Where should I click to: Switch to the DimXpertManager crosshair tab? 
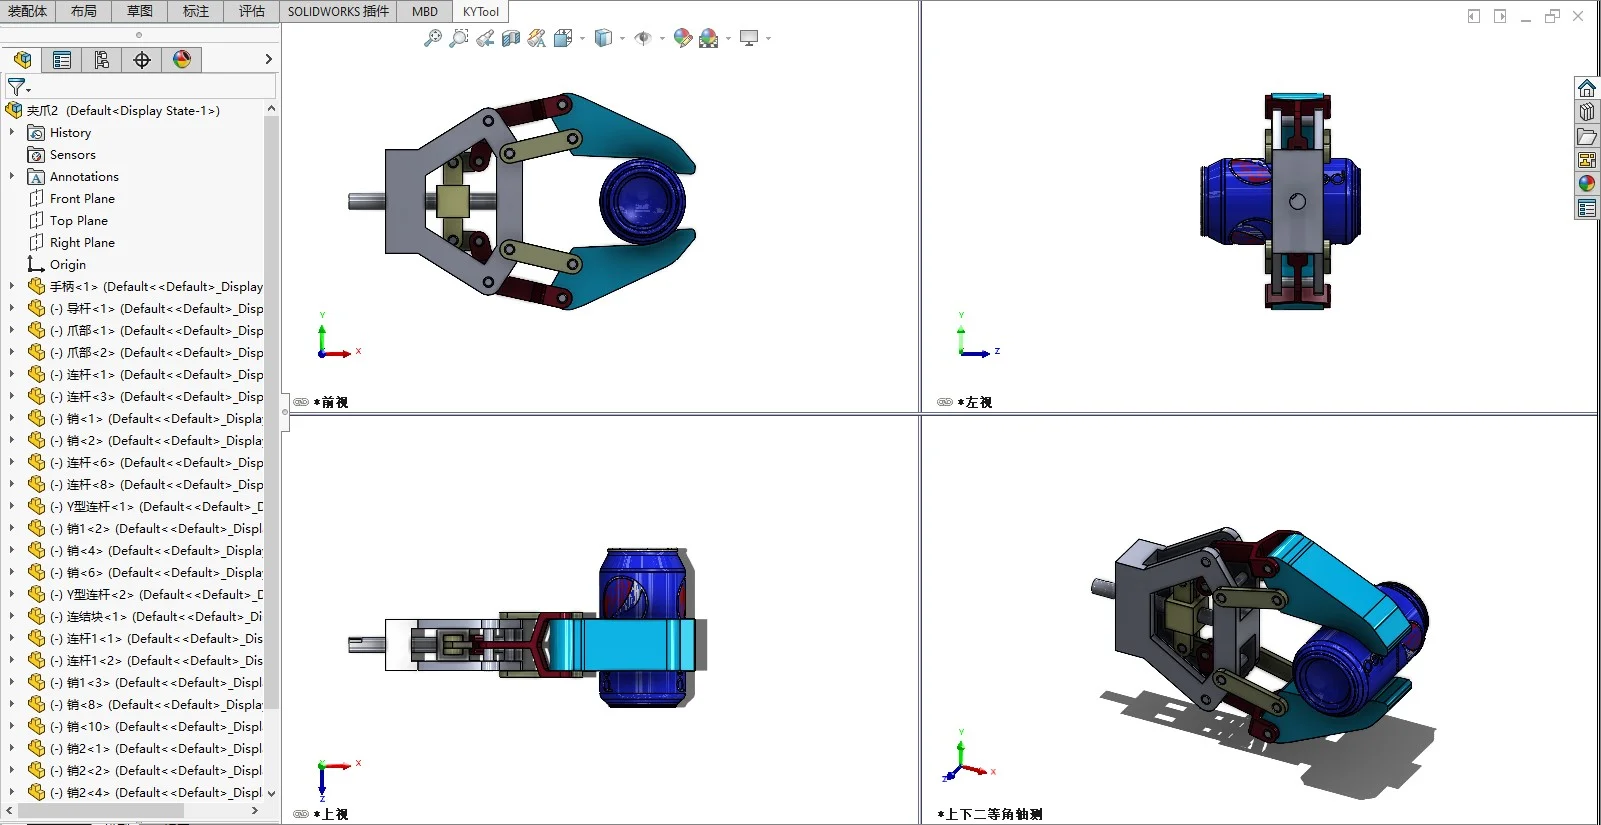click(142, 60)
